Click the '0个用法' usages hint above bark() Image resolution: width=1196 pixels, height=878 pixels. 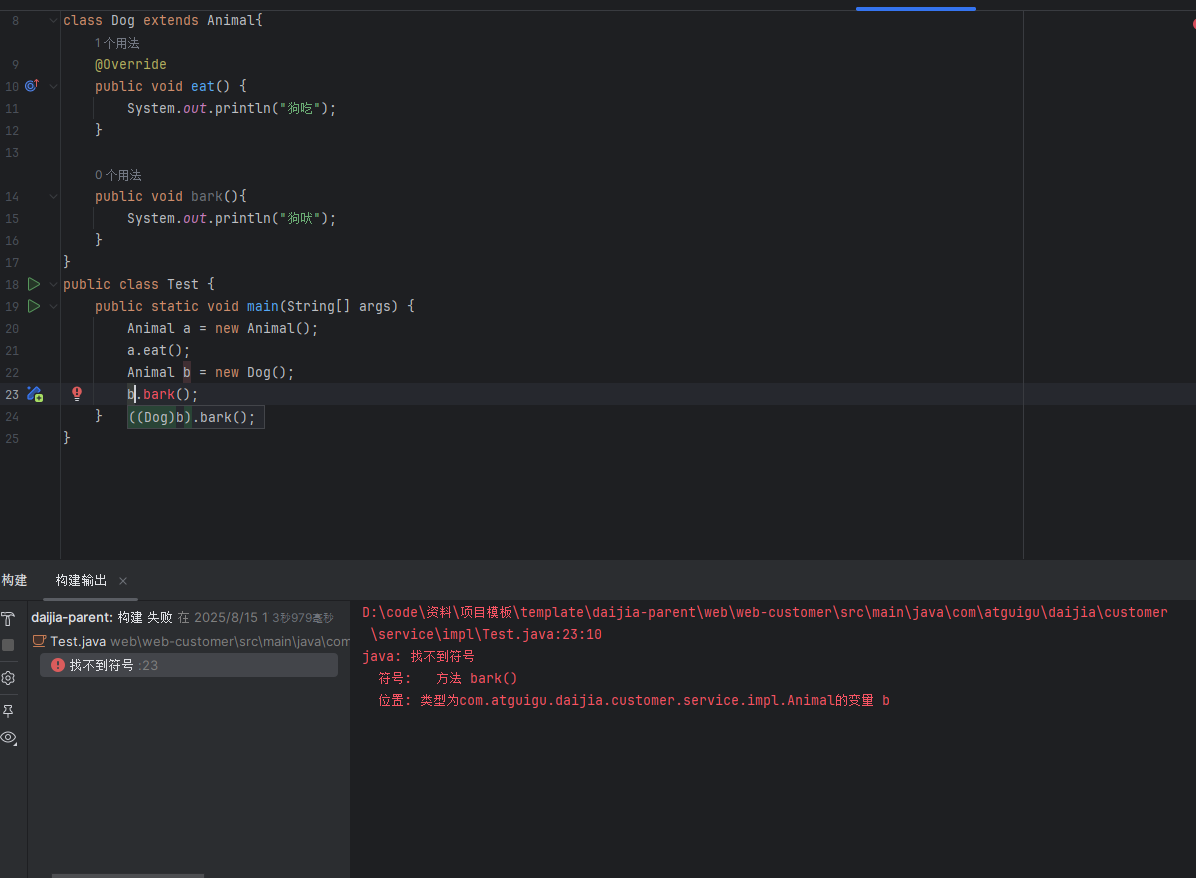[x=117, y=175]
